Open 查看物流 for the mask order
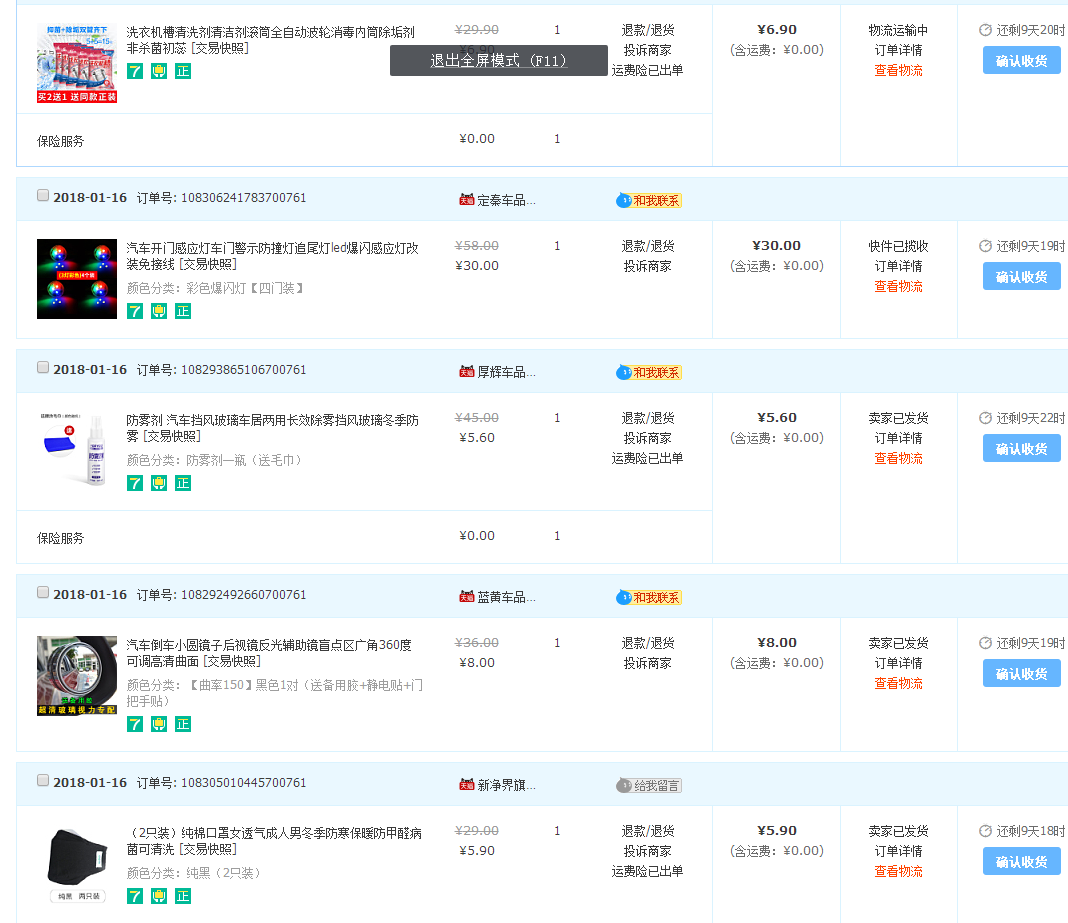Image resolution: width=1068 pixels, height=923 pixels. tap(897, 871)
